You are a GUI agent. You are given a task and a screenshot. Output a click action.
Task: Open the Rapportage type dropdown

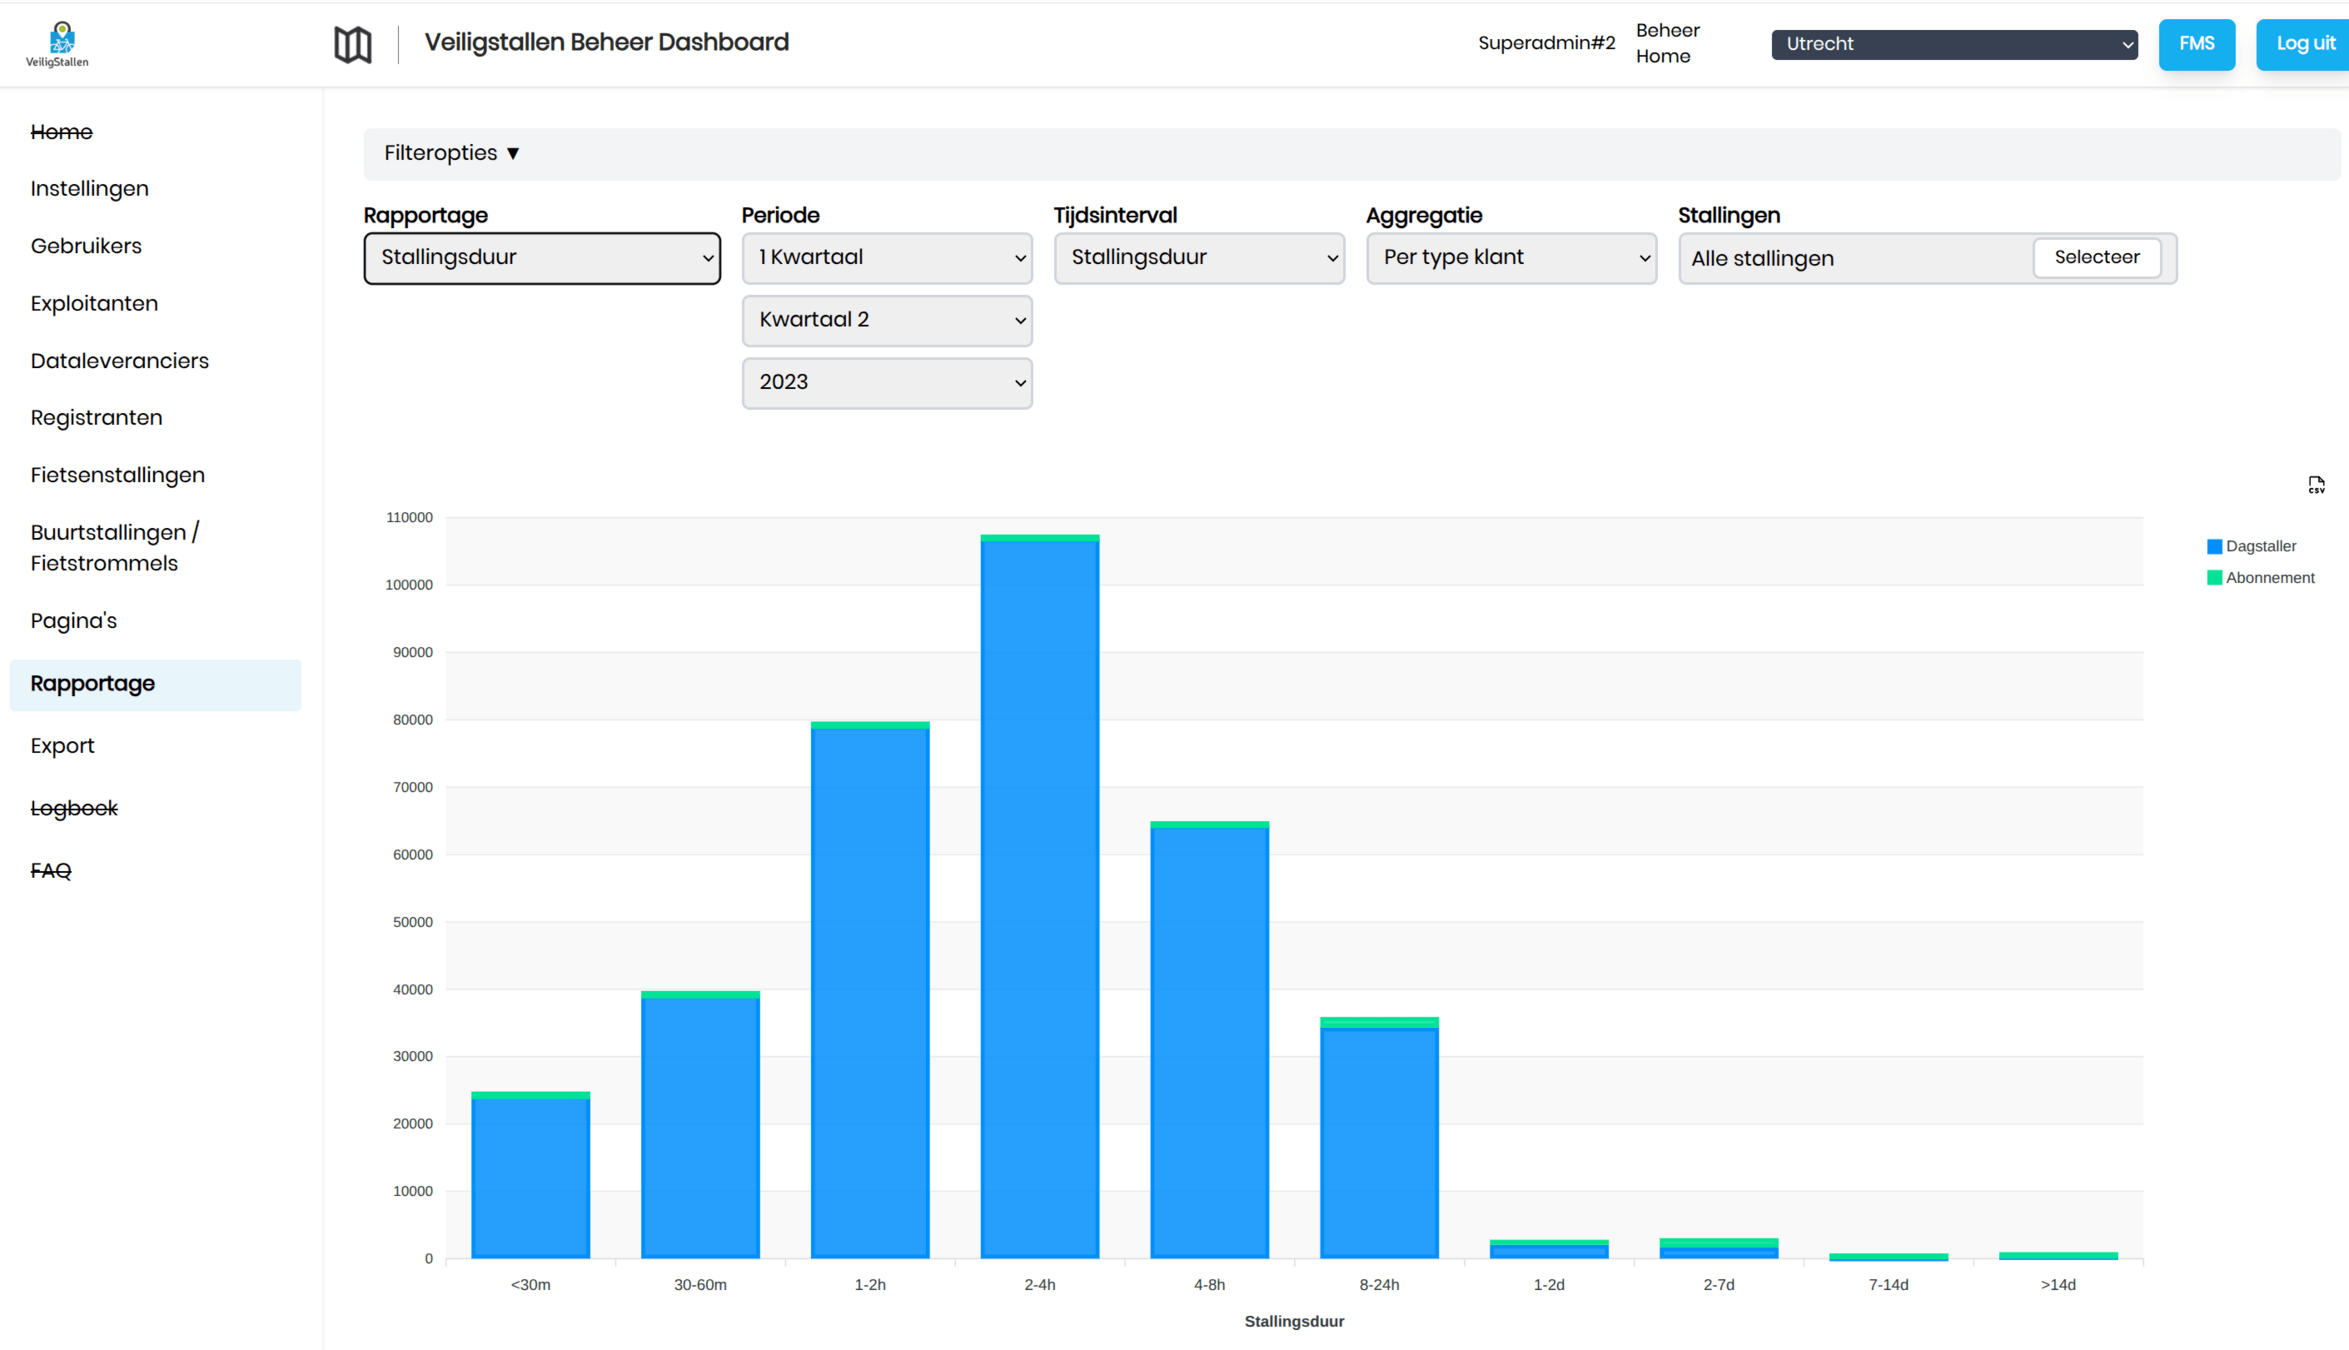click(542, 258)
